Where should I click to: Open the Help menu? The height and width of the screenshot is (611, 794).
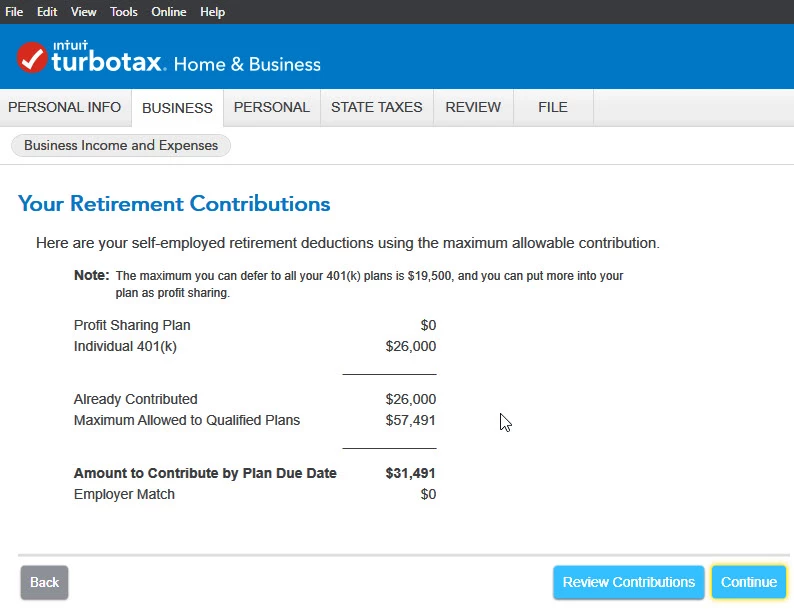(212, 12)
